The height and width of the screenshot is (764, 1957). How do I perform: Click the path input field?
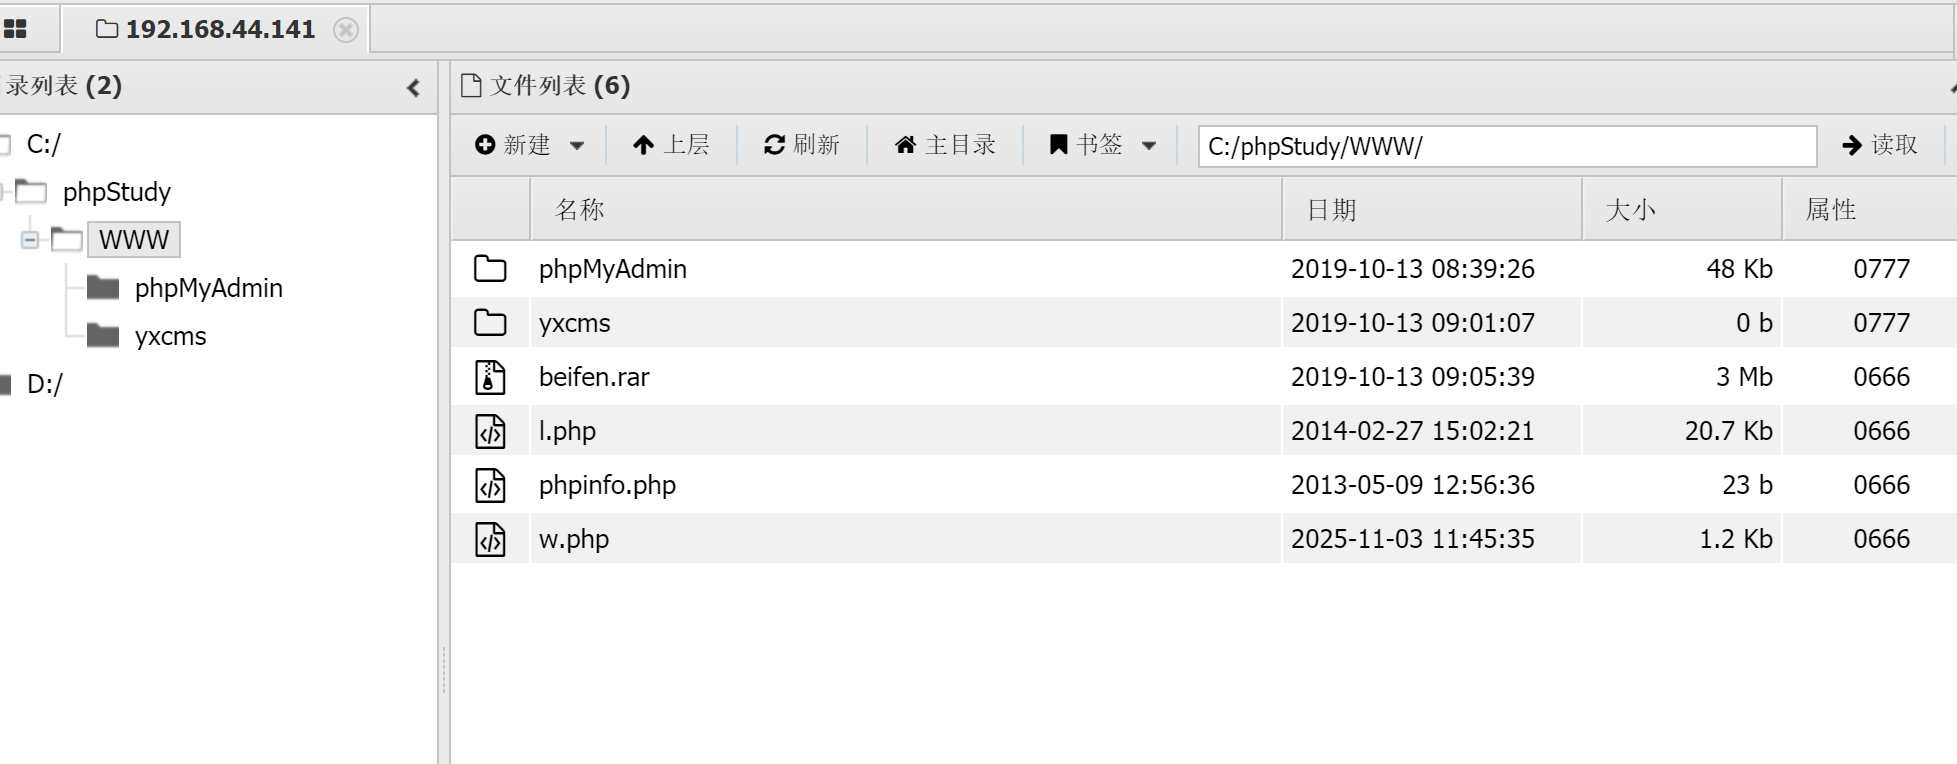pos(1506,146)
